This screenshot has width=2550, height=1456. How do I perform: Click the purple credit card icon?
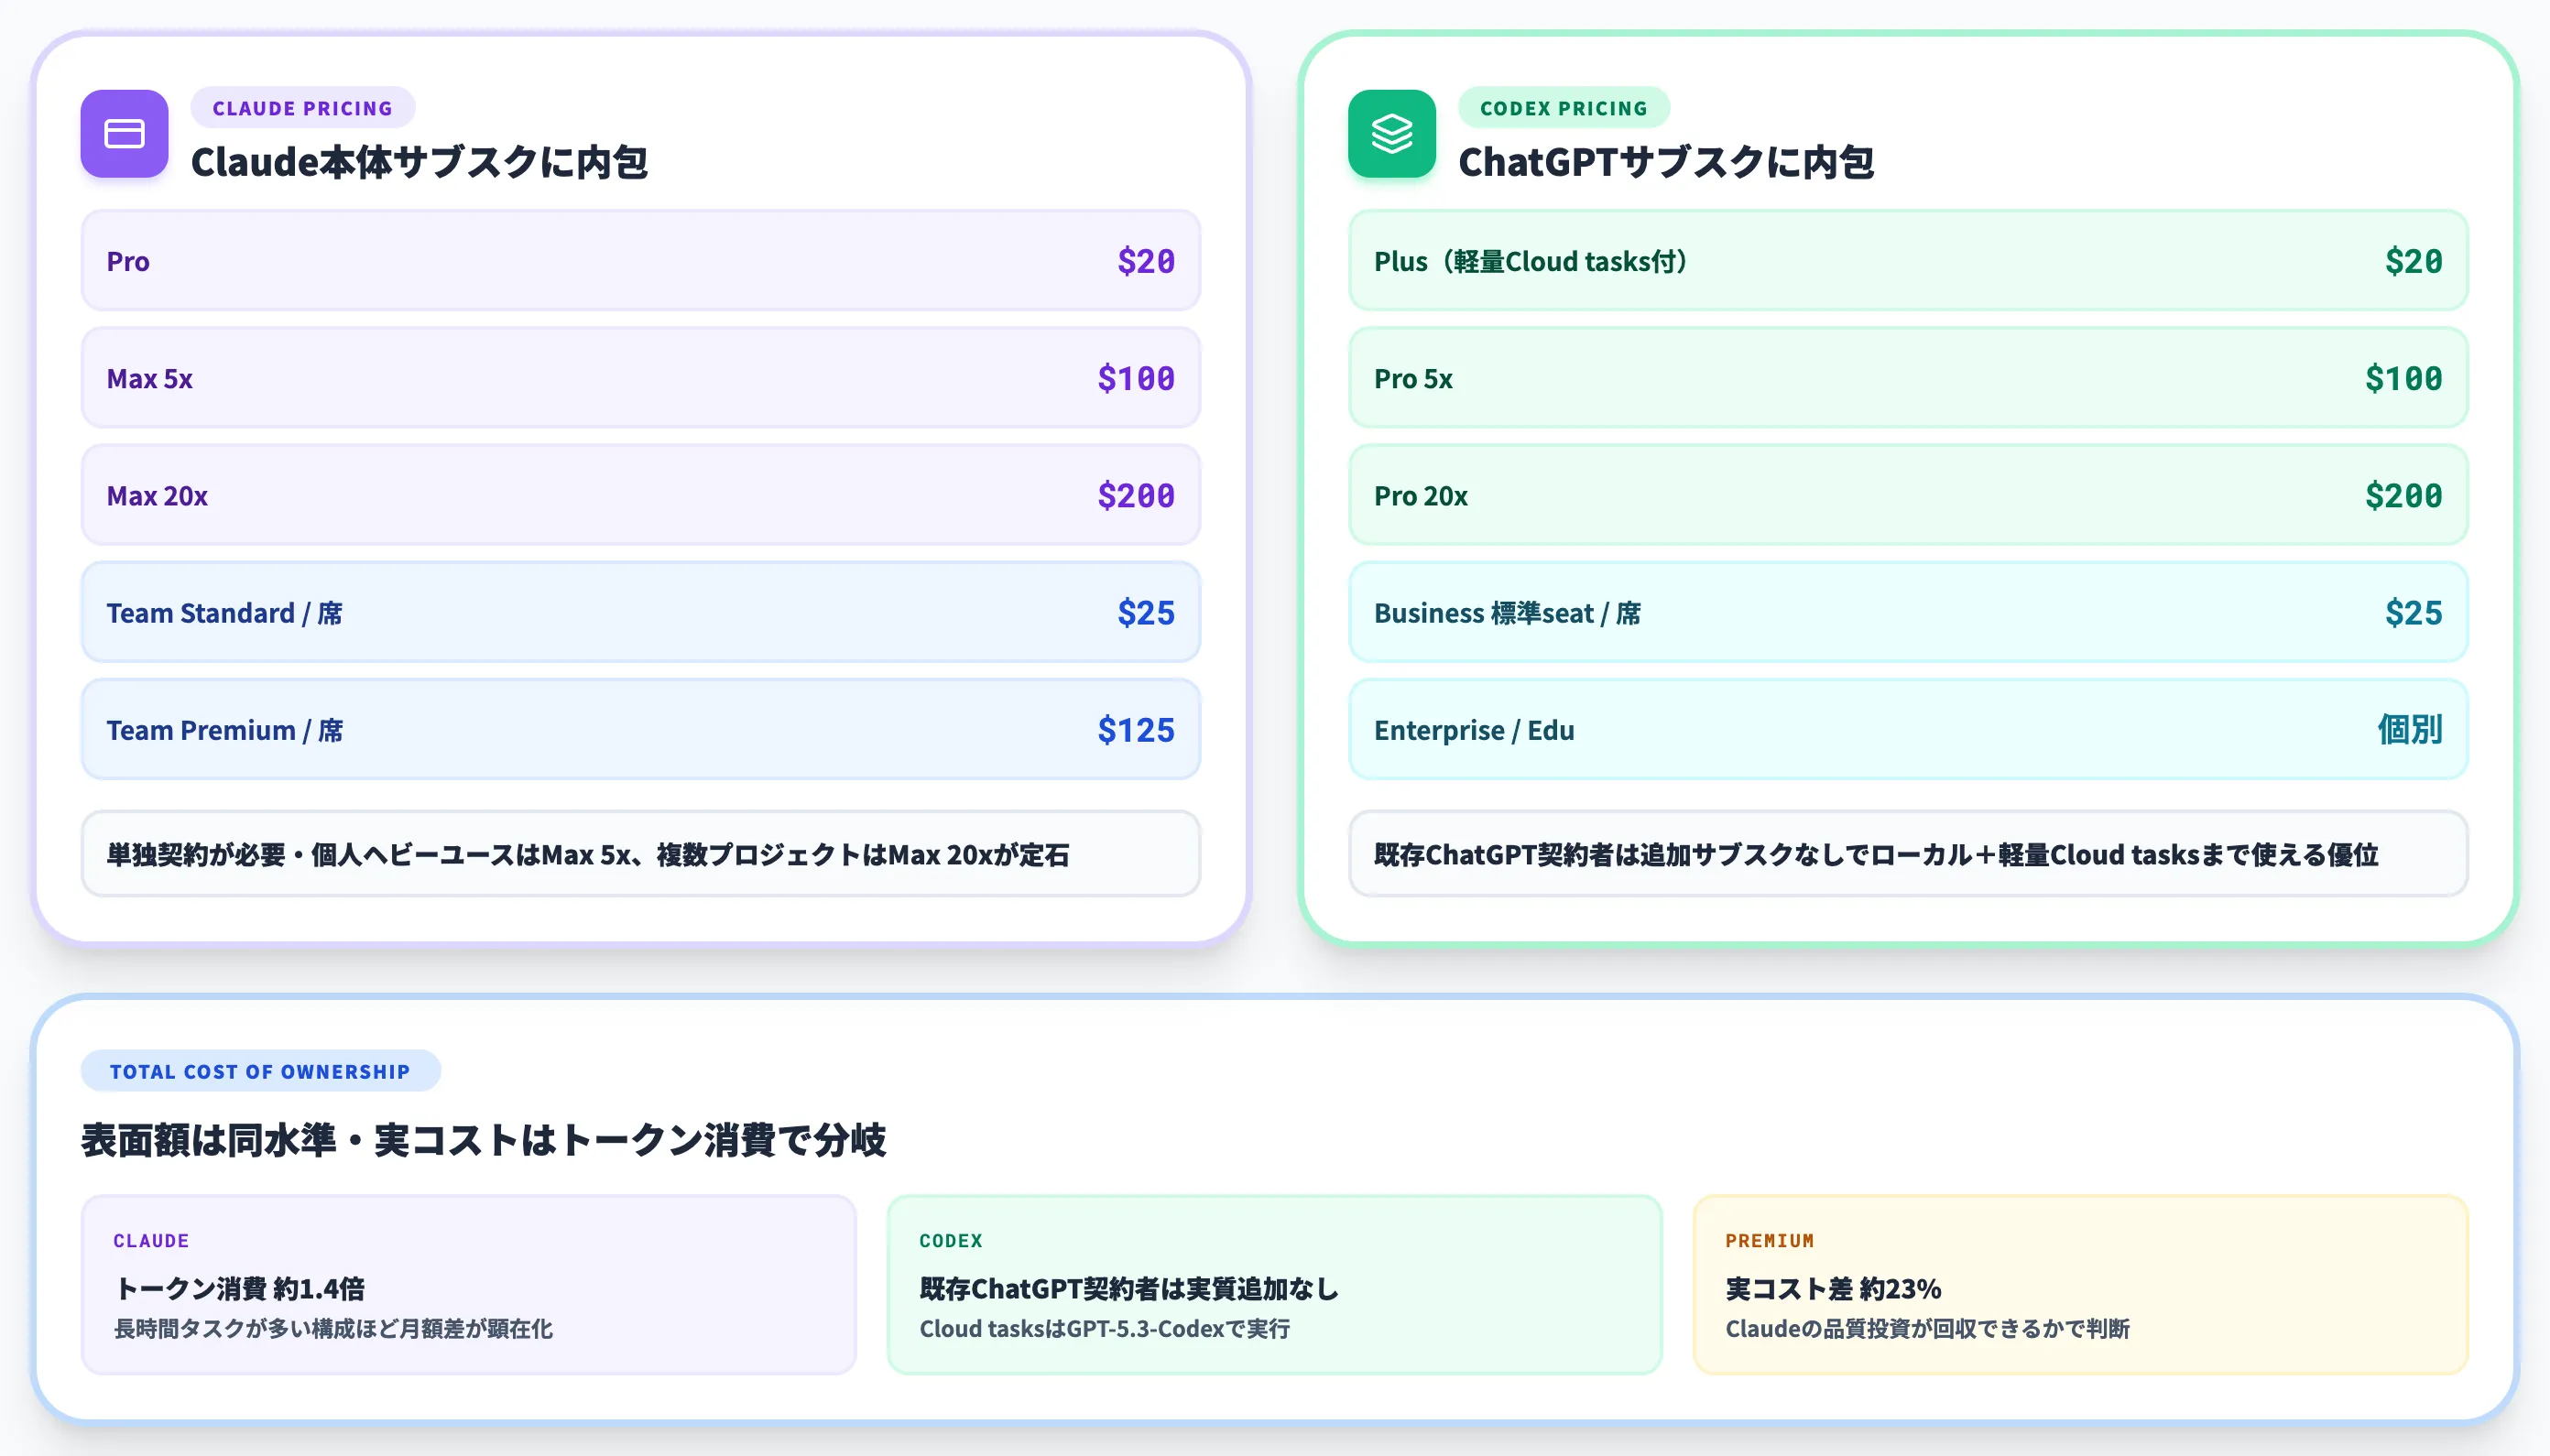tap(124, 133)
